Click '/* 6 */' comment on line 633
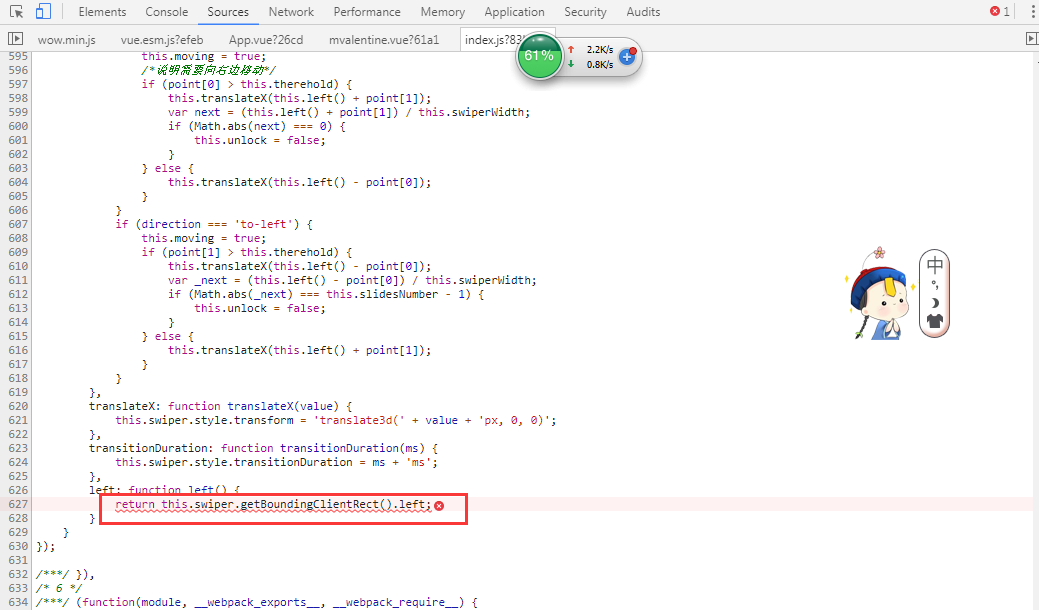 click(x=58, y=588)
